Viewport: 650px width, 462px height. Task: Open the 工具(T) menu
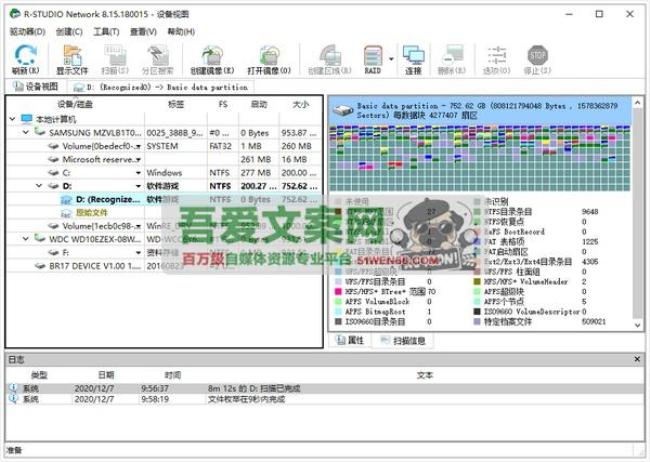(x=107, y=32)
